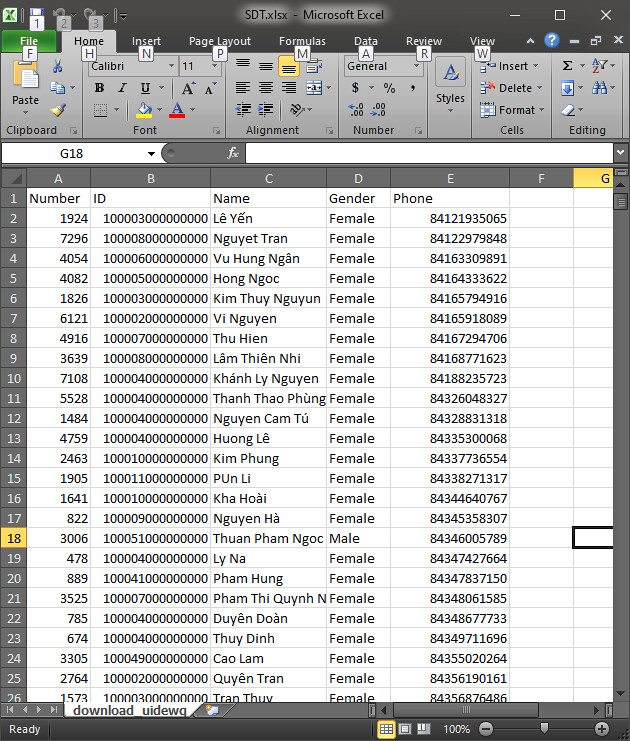Toggle Underline formatting
Viewport: 630px width, 741px height.
[x=145, y=88]
